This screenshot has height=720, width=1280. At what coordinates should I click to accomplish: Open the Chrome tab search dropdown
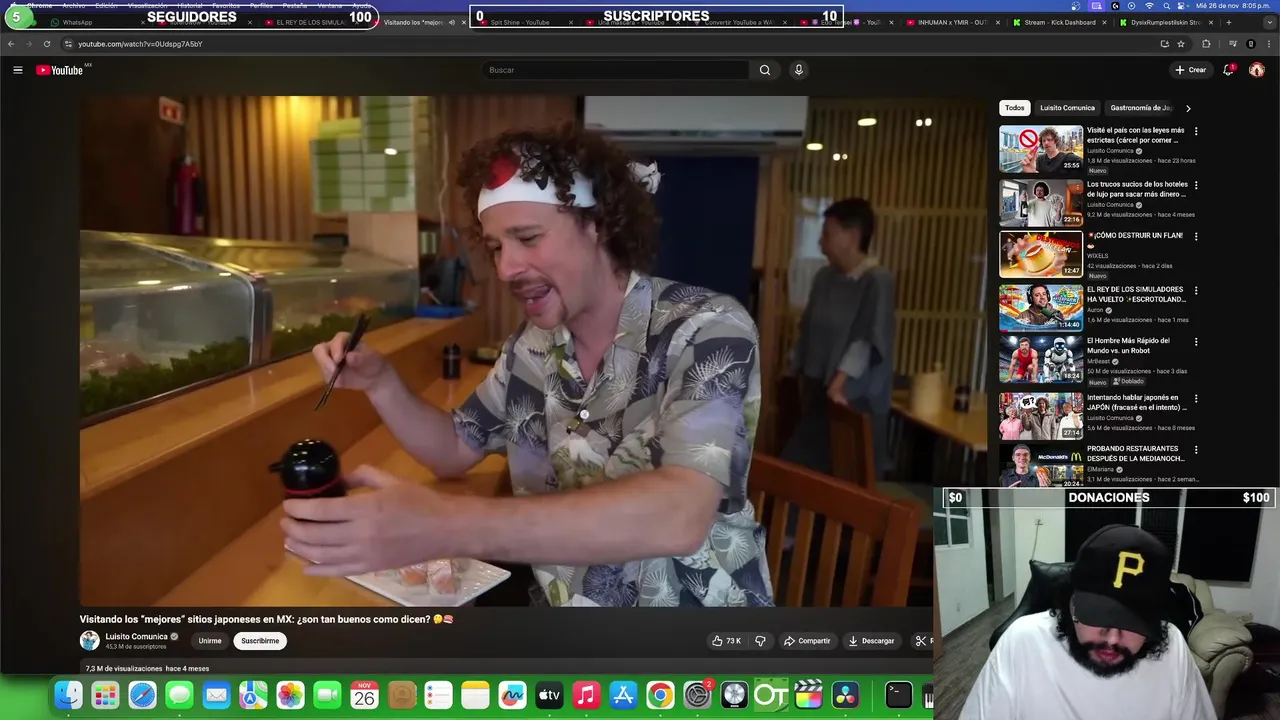pos(1269,22)
